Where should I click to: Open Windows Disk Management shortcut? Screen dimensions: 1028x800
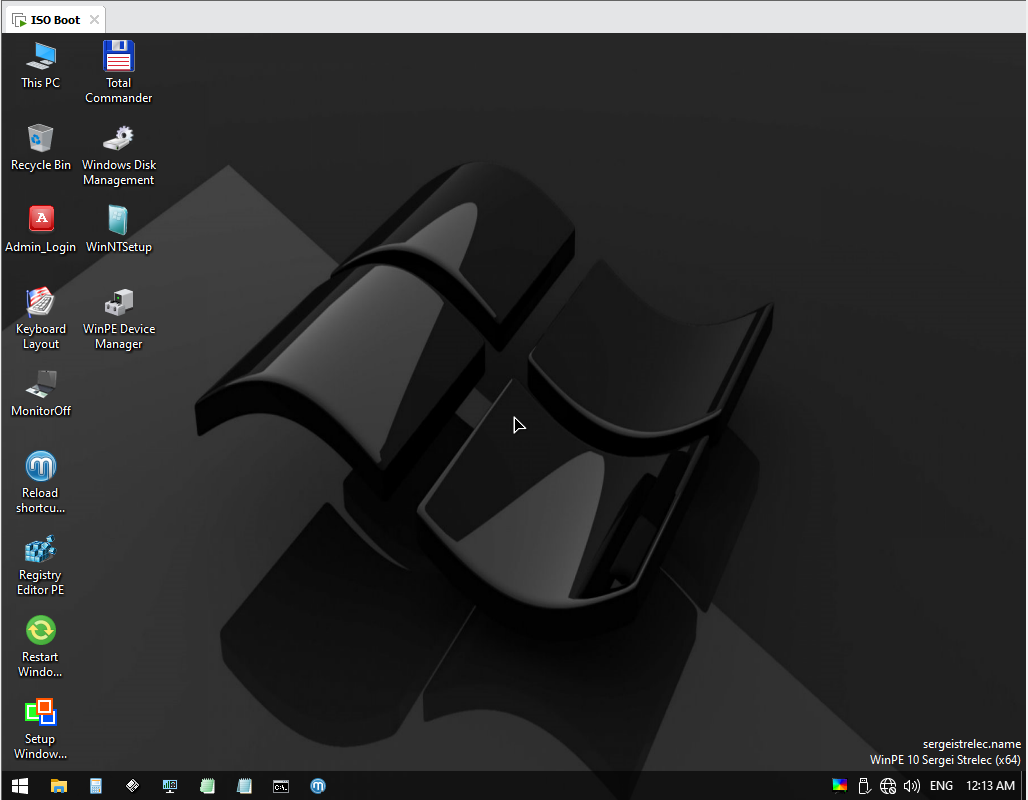click(119, 155)
